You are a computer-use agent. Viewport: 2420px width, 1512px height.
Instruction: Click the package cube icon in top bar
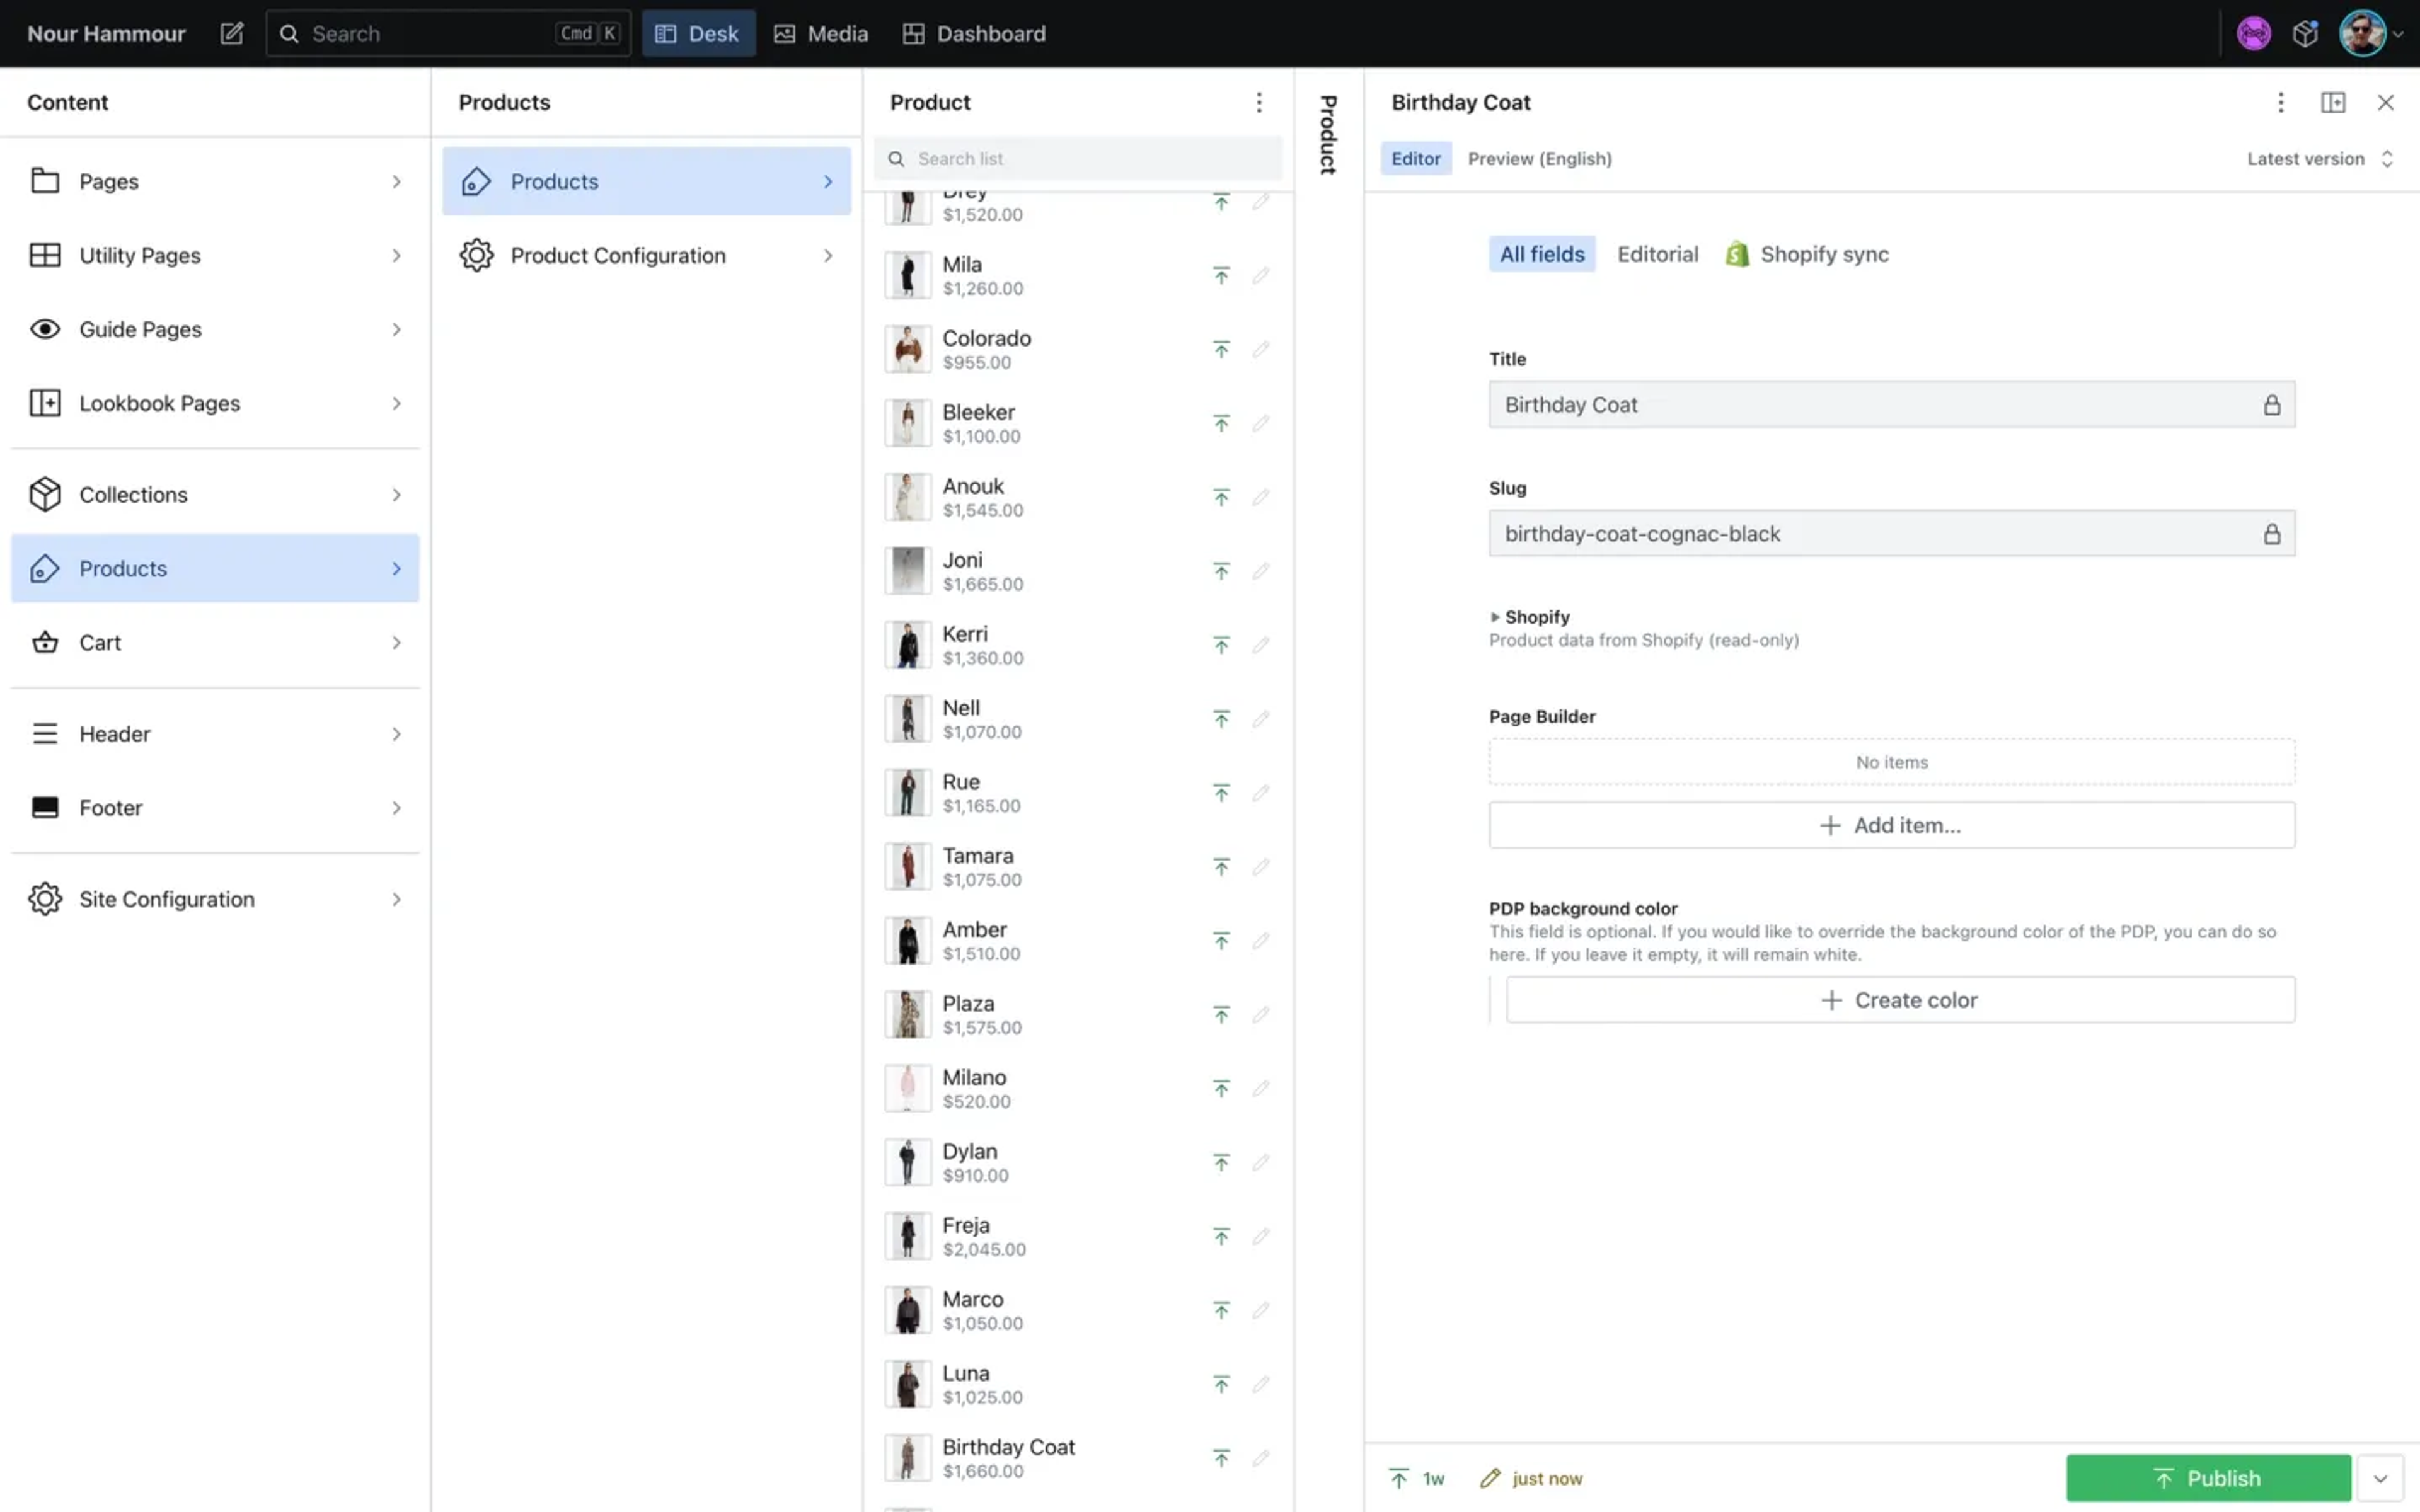(x=2305, y=34)
